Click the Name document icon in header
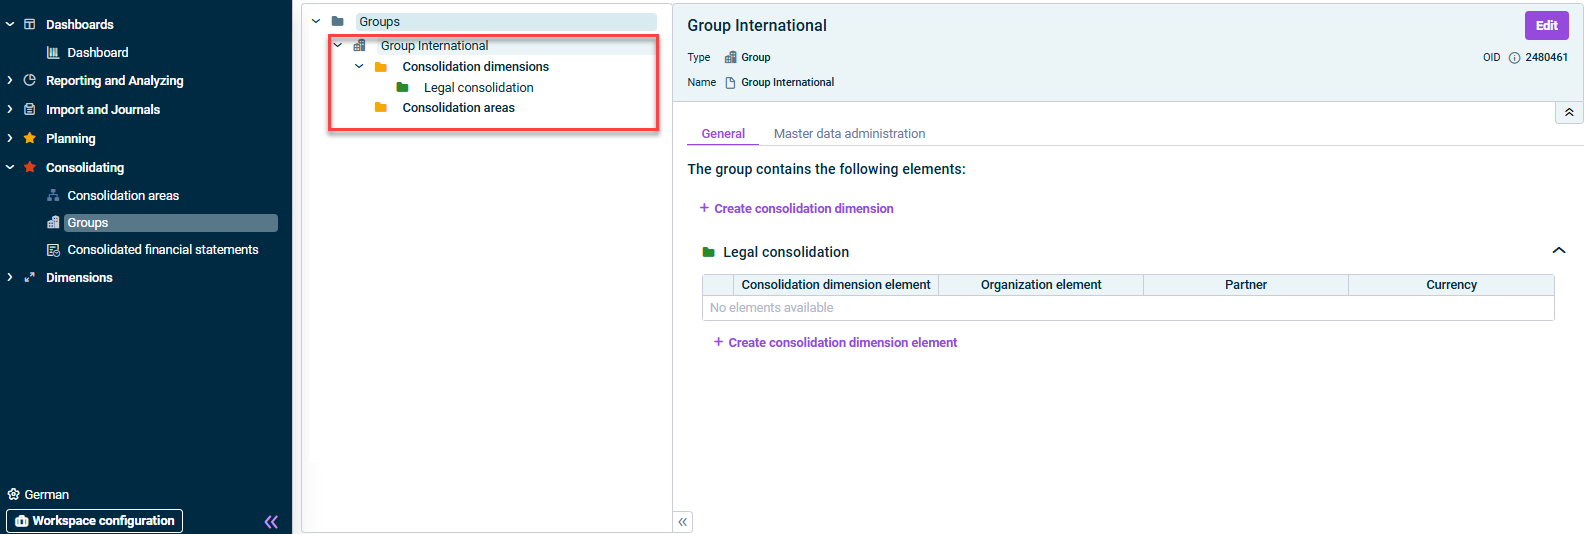 (x=730, y=82)
